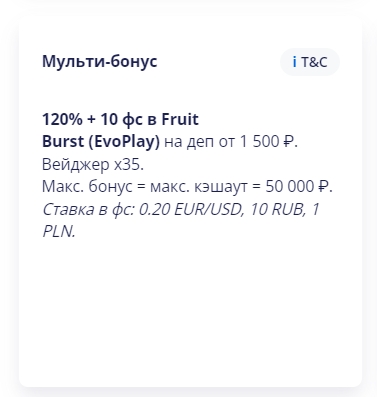Select the Мульти-бонус card title

tap(99, 61)
